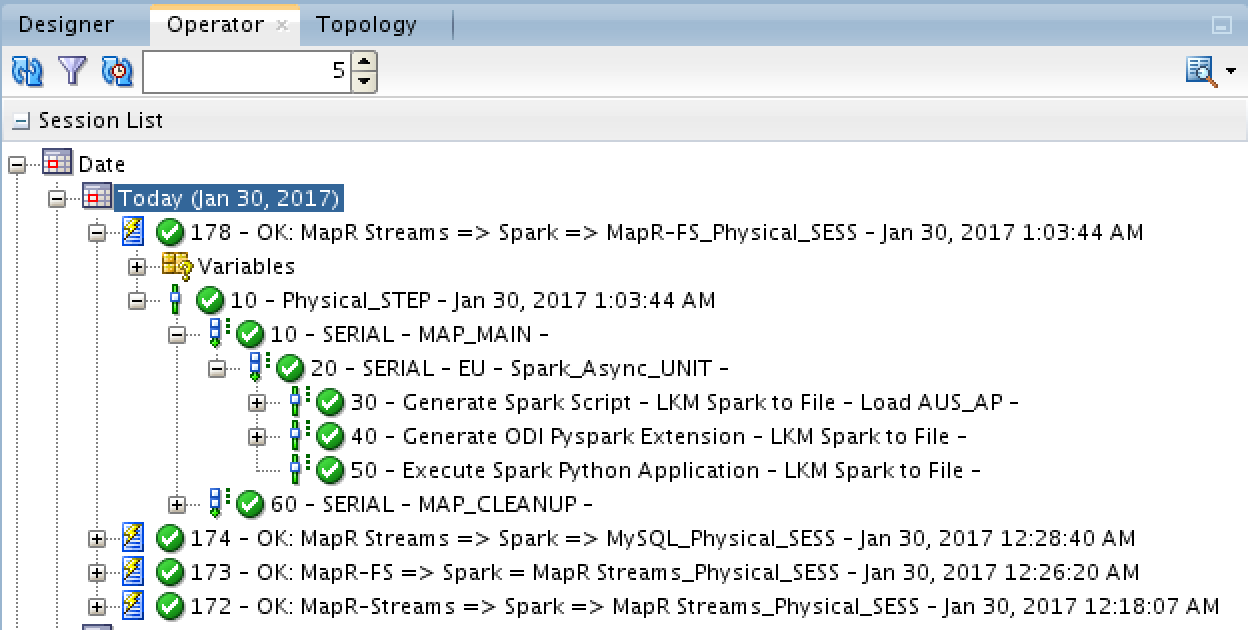The image size is (1248, 630).
Task: Select "Variables" tree label
Action: pyautogui.click(x=247, y=266)
